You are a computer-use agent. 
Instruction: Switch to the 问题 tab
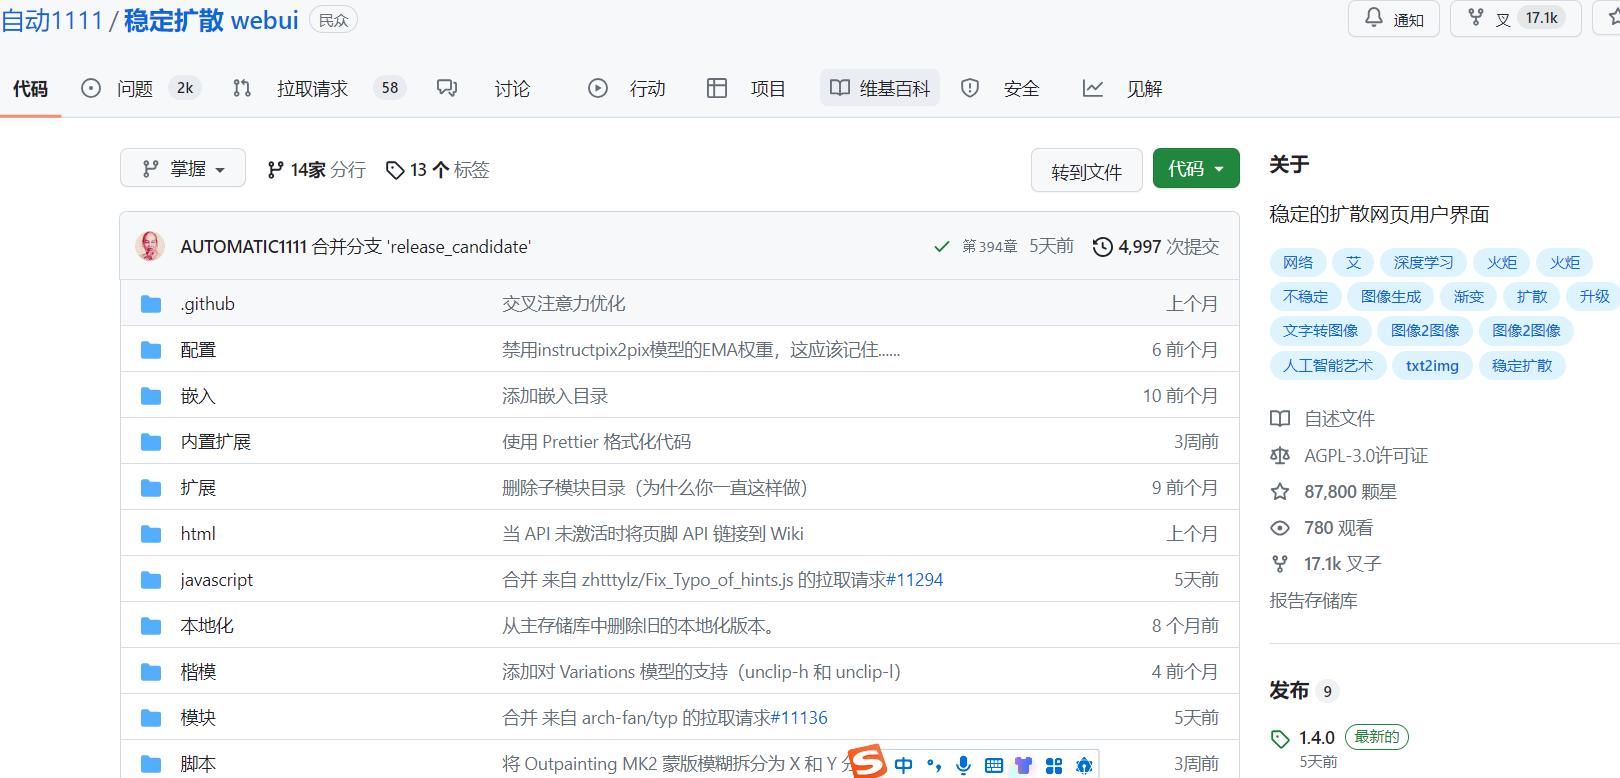click(x=134, y=89)
